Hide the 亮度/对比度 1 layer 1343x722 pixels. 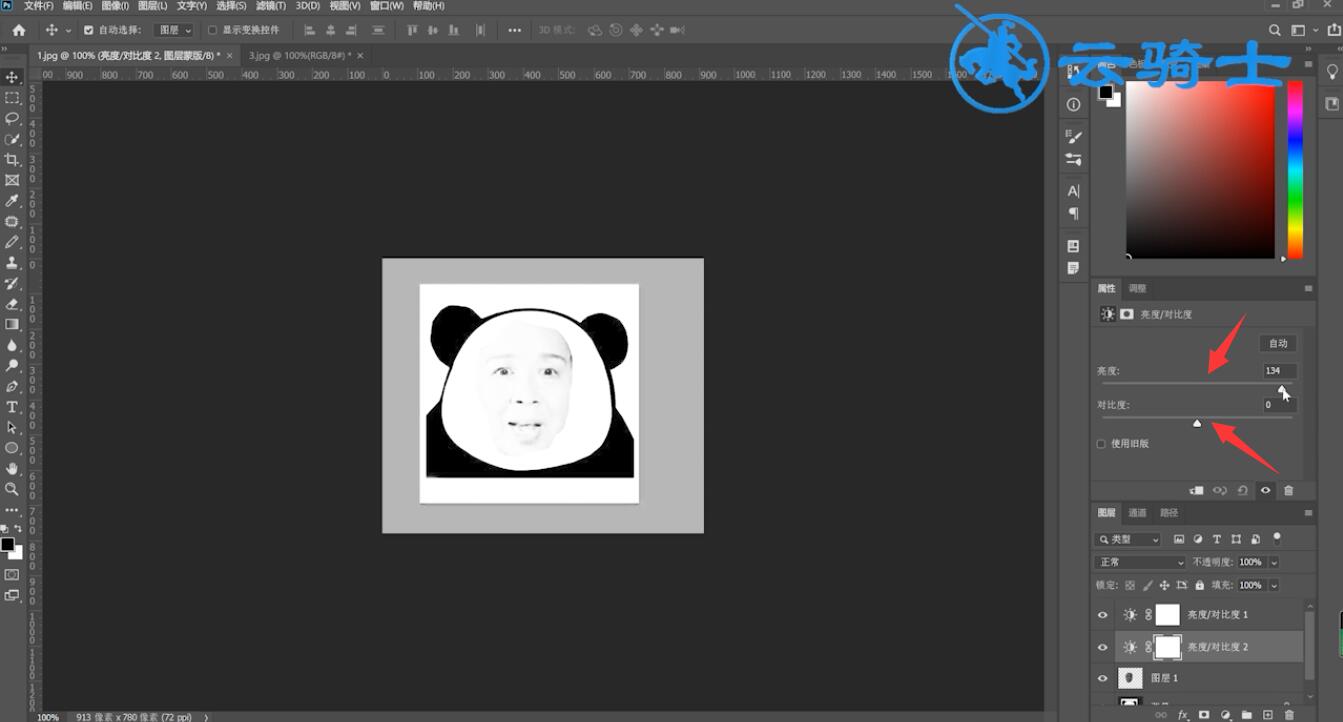point(1103,615)
